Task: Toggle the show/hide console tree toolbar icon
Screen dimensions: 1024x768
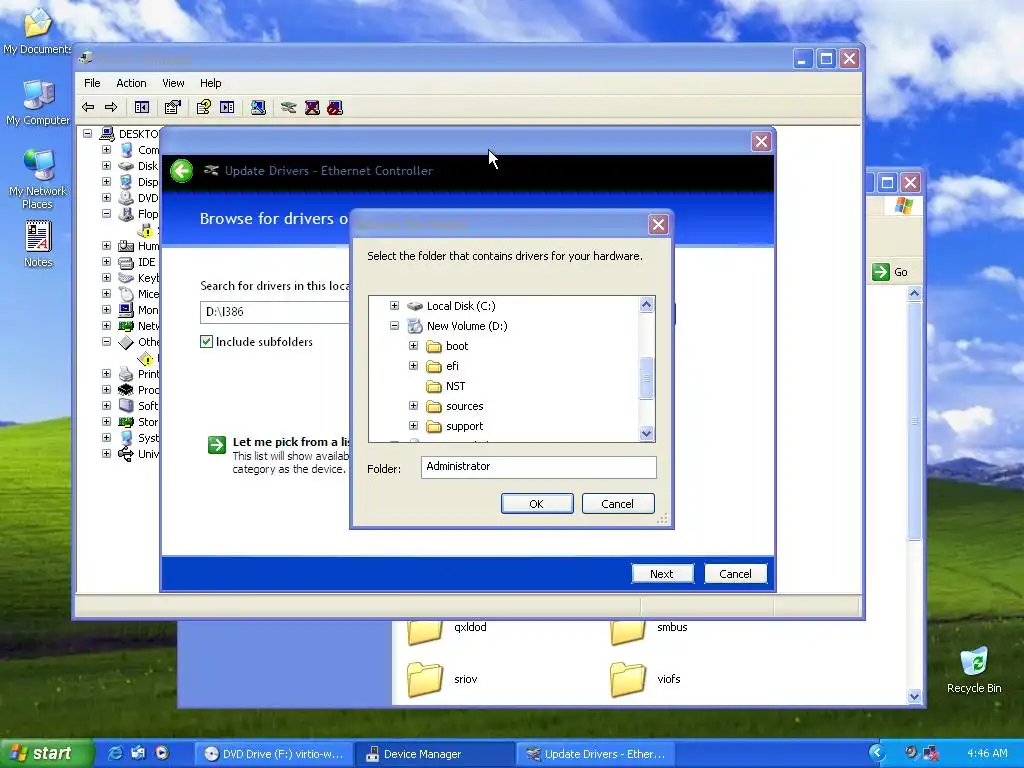Action: pyautogui.click(x=142, y=107)
